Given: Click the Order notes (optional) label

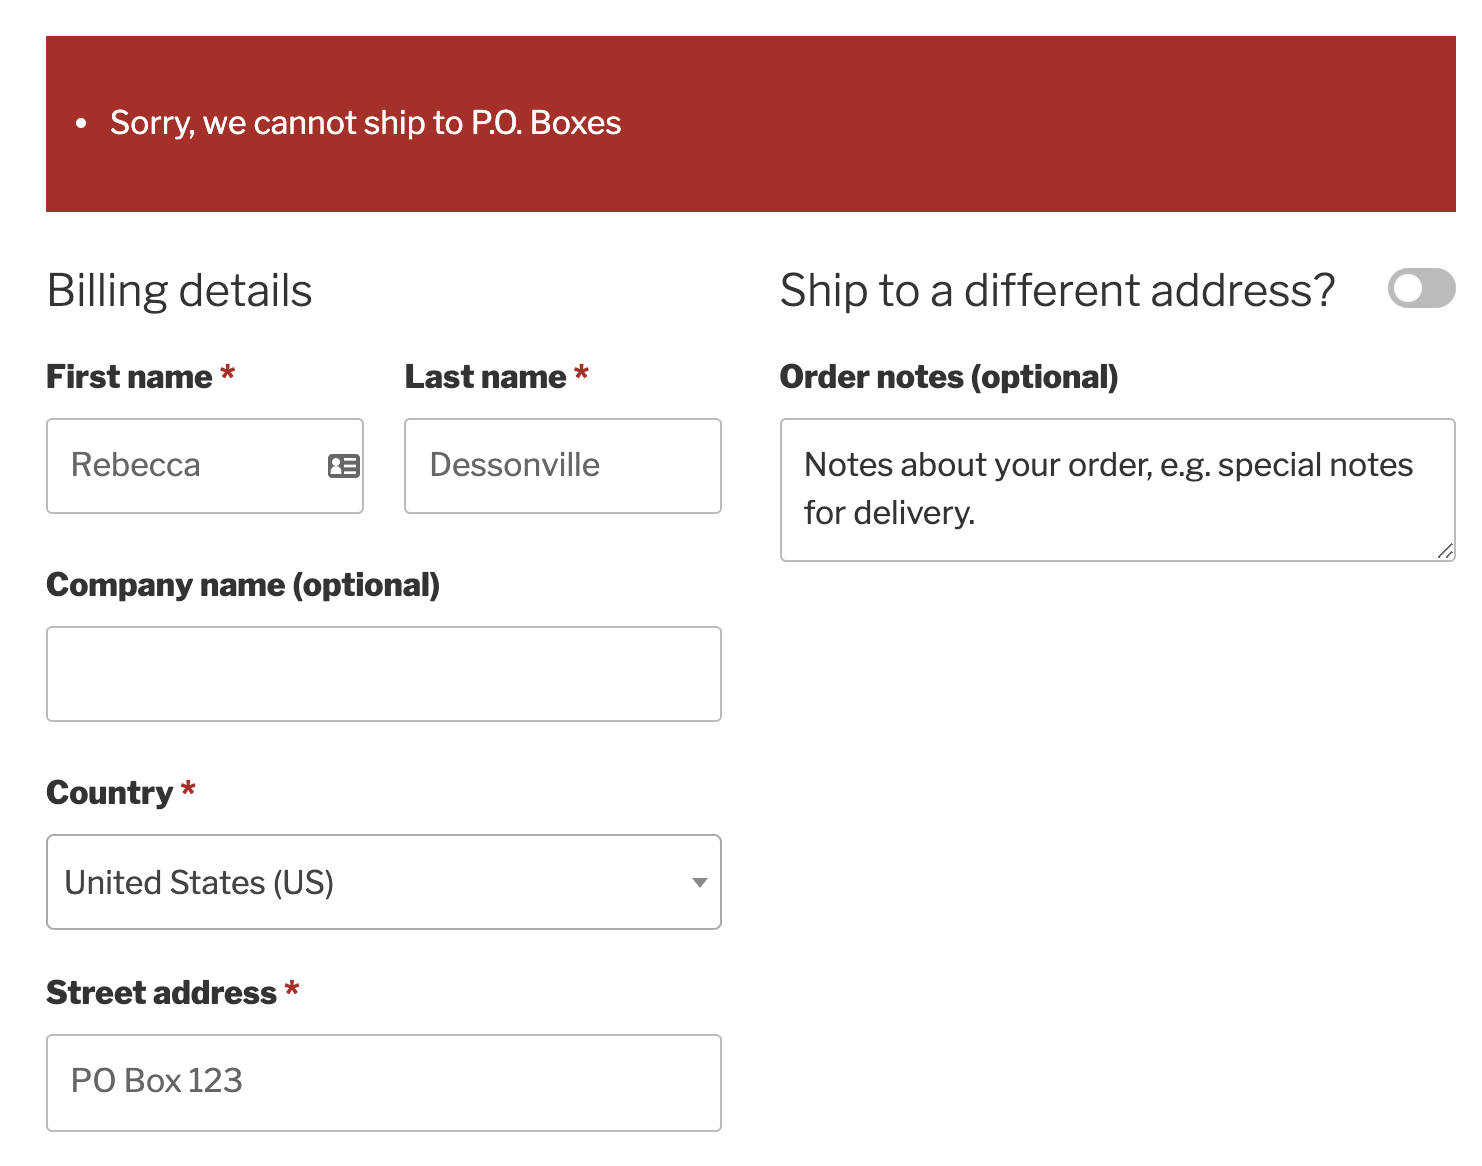Looking at the screenshot, I should tap(949, 377).
